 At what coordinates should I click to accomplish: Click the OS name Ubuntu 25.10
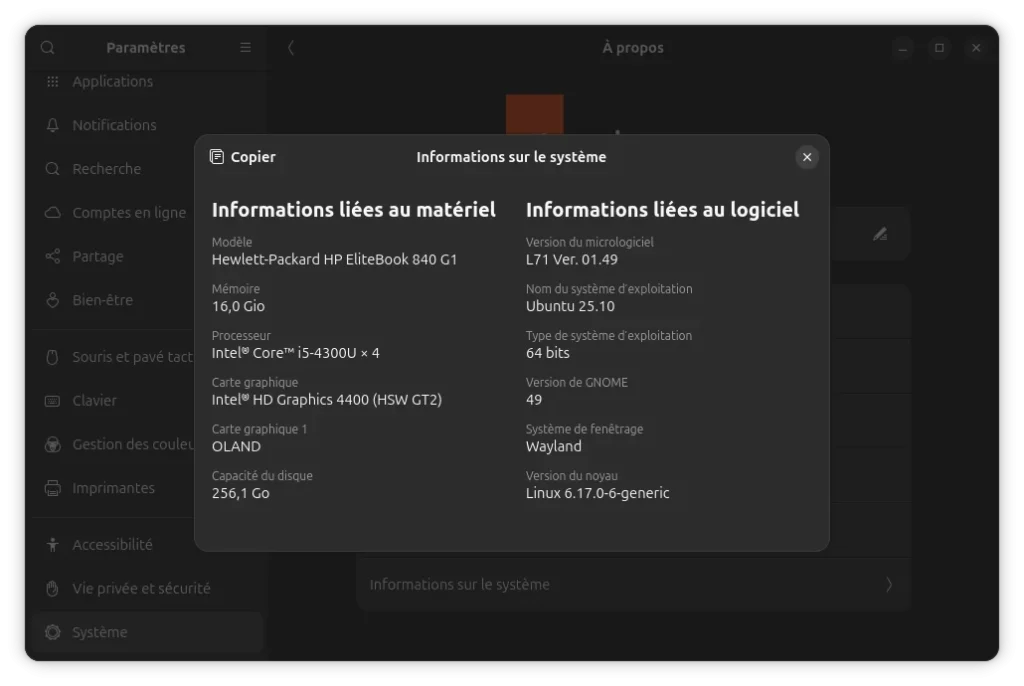point(570,306)
